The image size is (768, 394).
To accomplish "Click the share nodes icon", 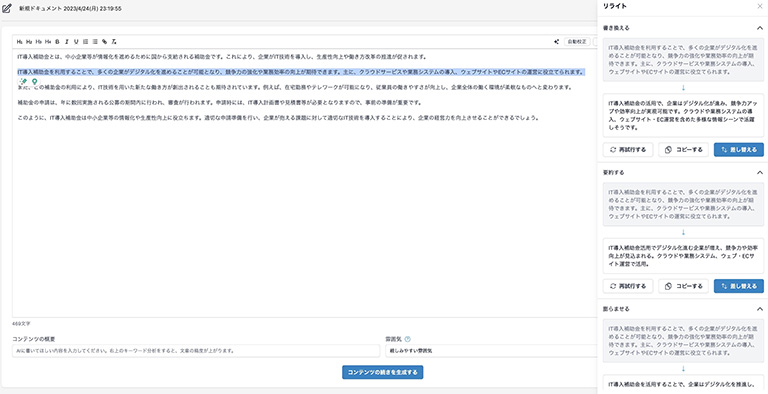I will pyautogui.click(x=556, y=42).
